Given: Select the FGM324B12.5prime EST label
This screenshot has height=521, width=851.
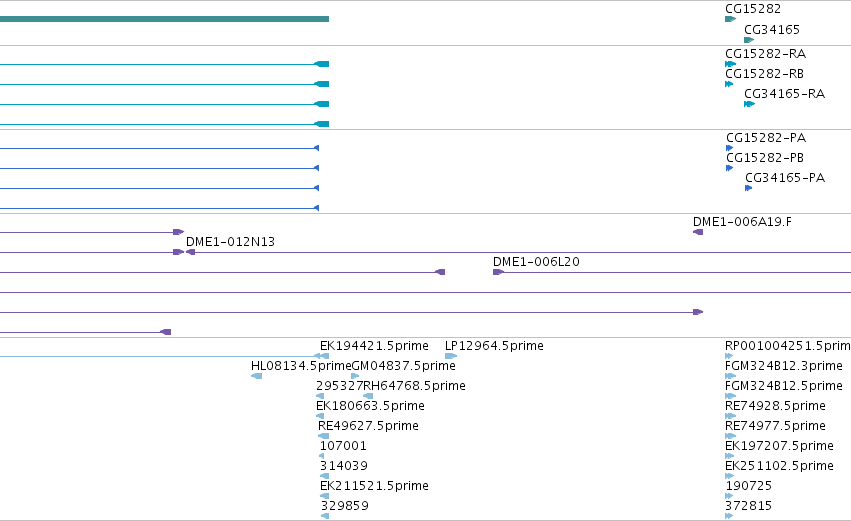Looking at the screenshot, I should (784, 386).
